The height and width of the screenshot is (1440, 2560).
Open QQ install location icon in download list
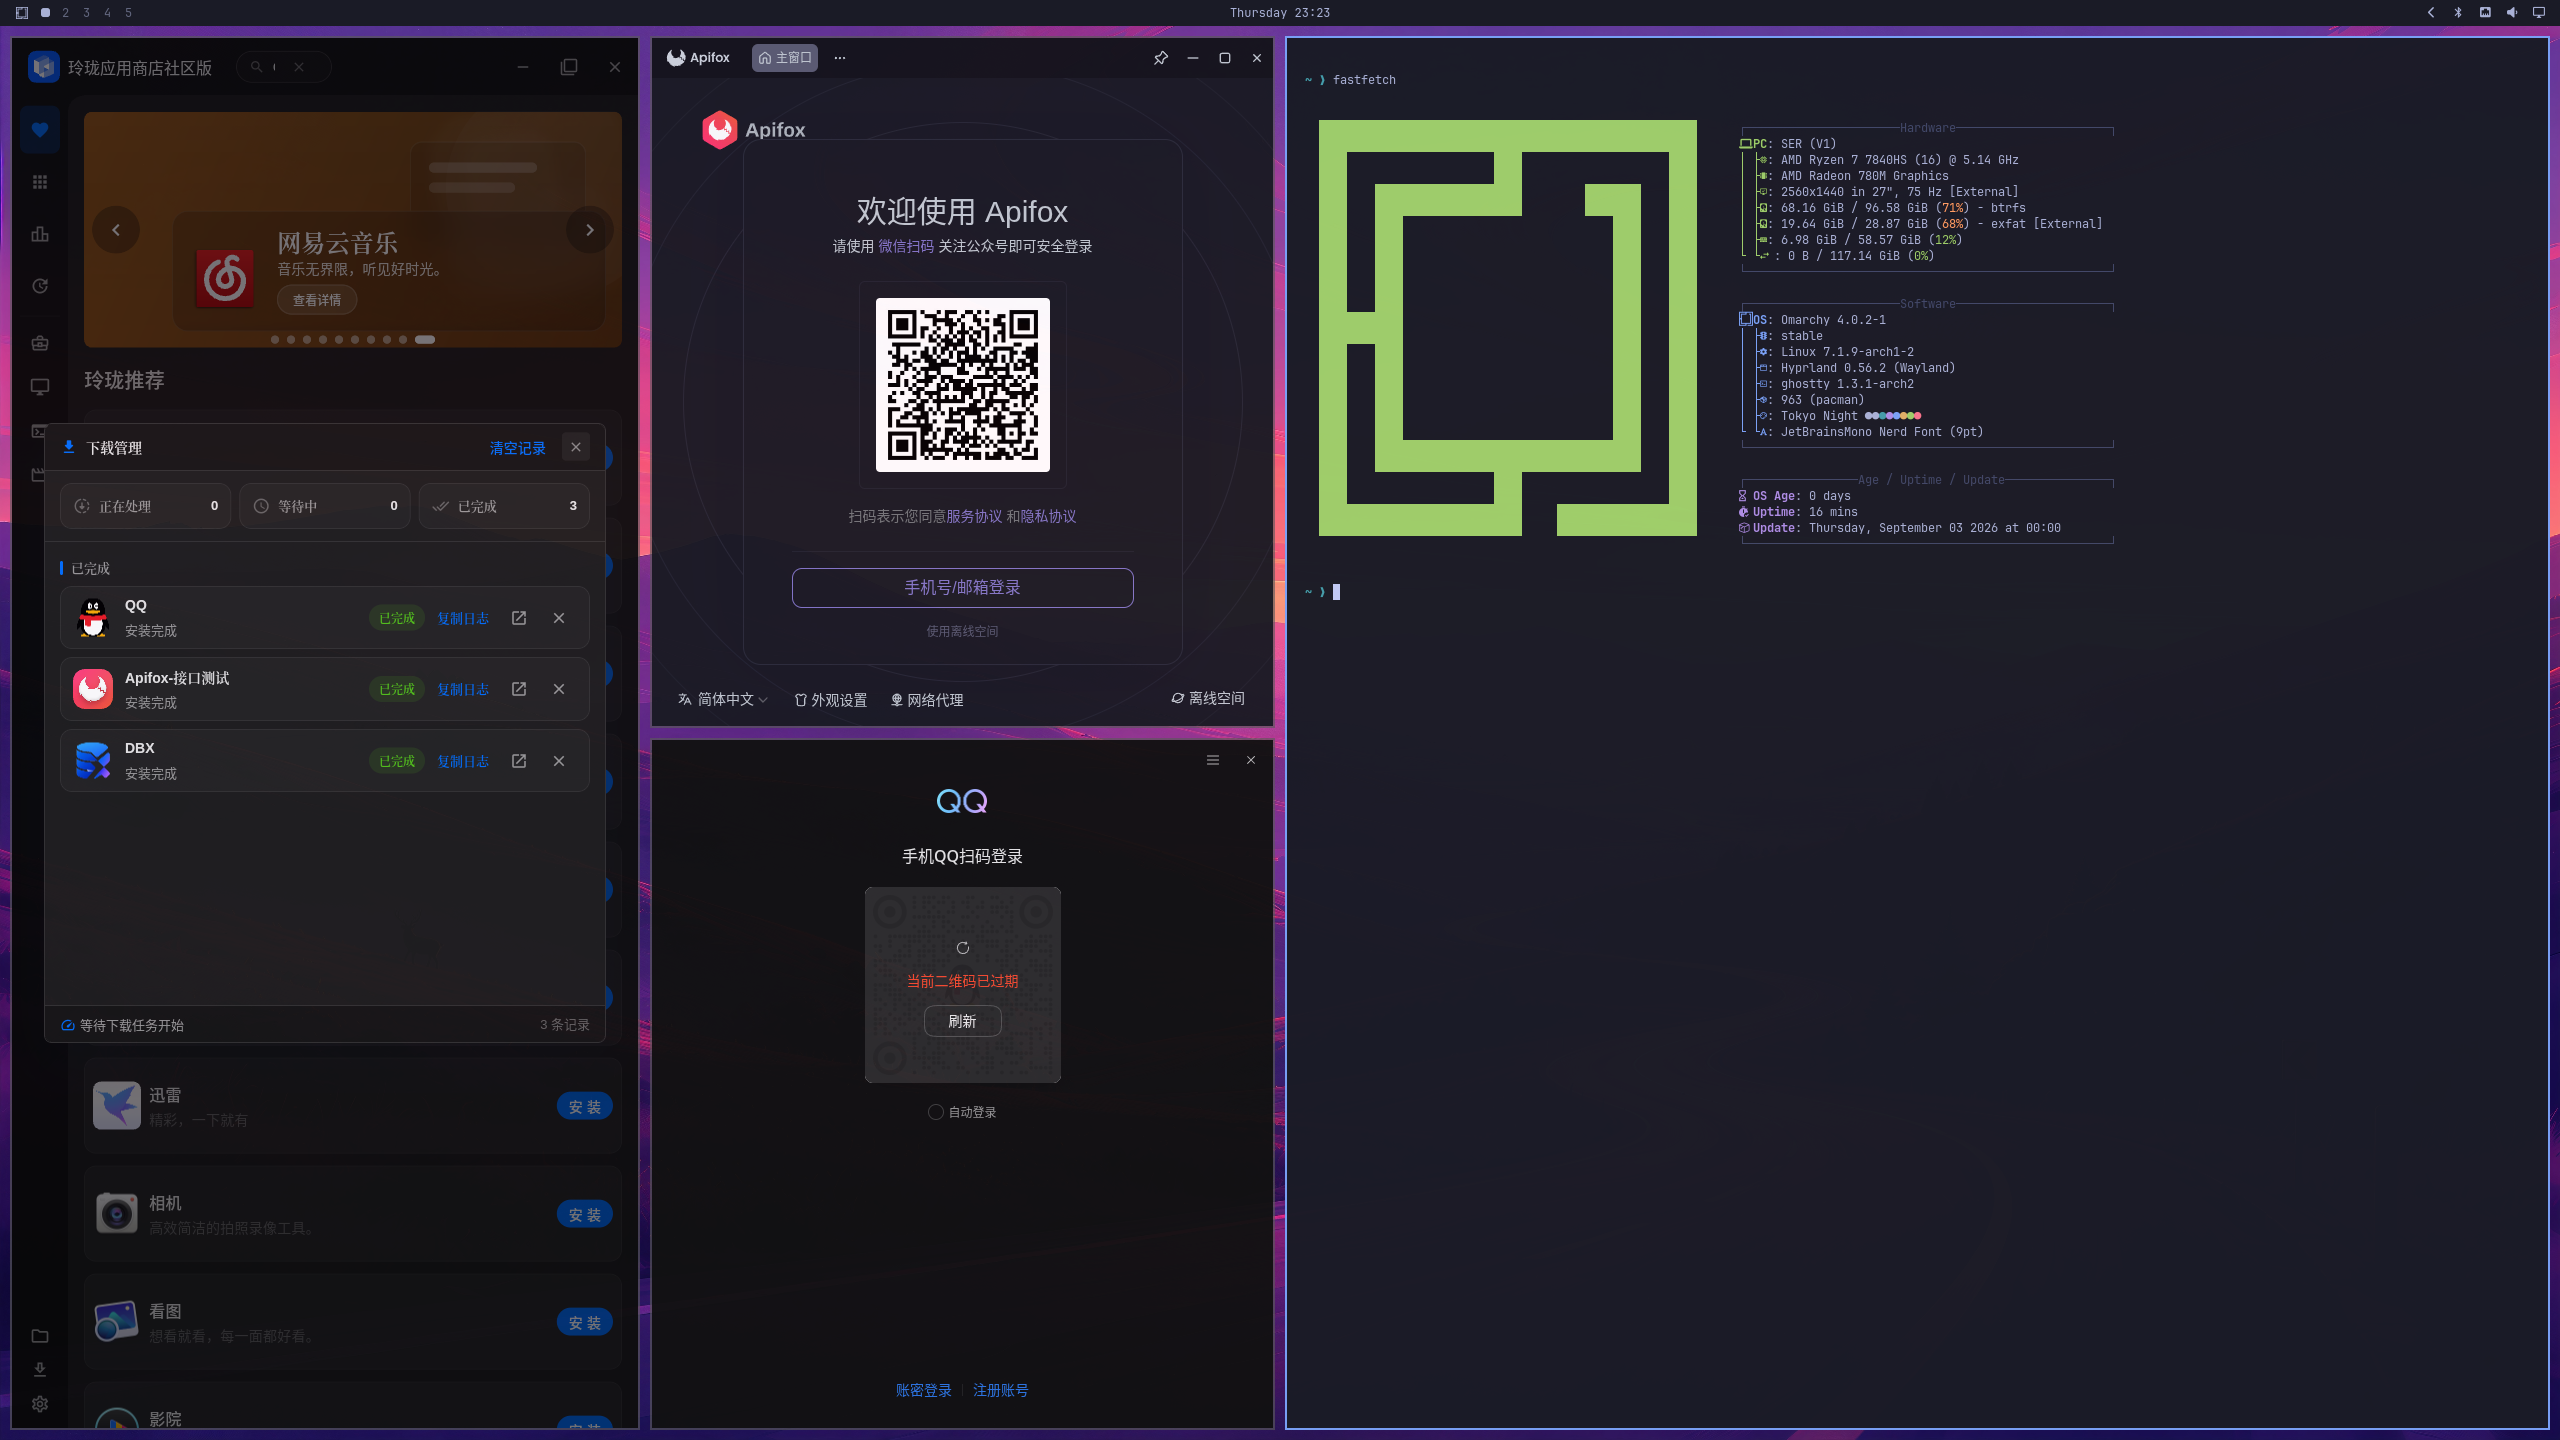pyautogui.click(x=519, y=618)
